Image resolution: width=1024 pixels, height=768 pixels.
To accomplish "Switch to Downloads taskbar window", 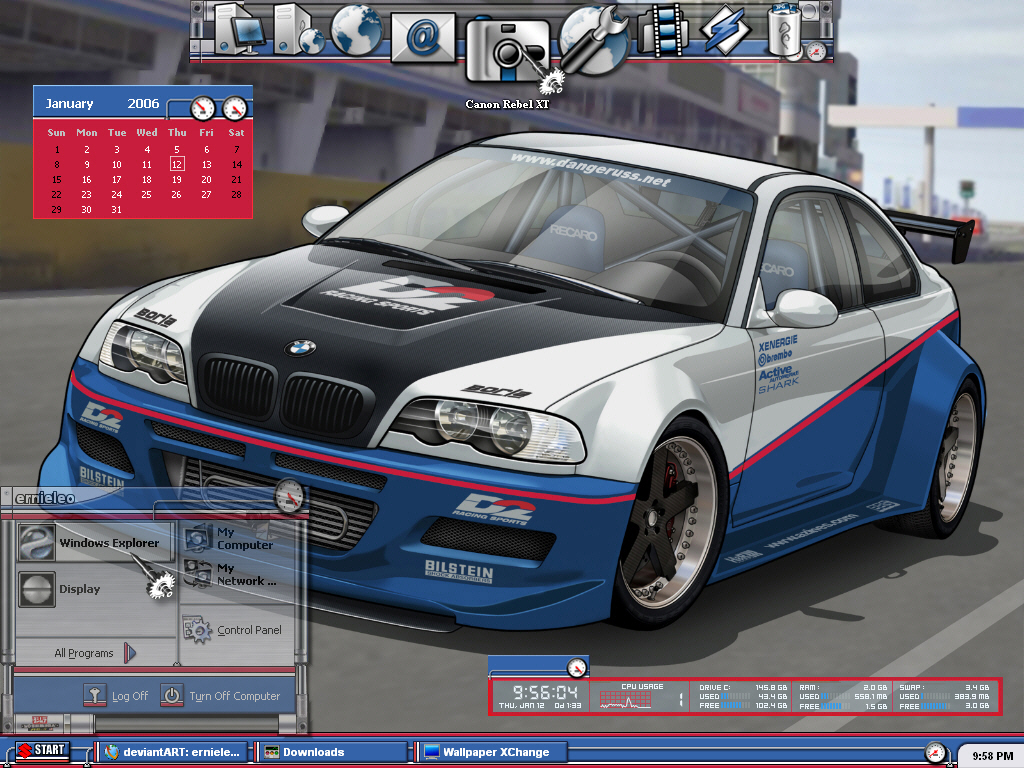I will coord(331,752).
